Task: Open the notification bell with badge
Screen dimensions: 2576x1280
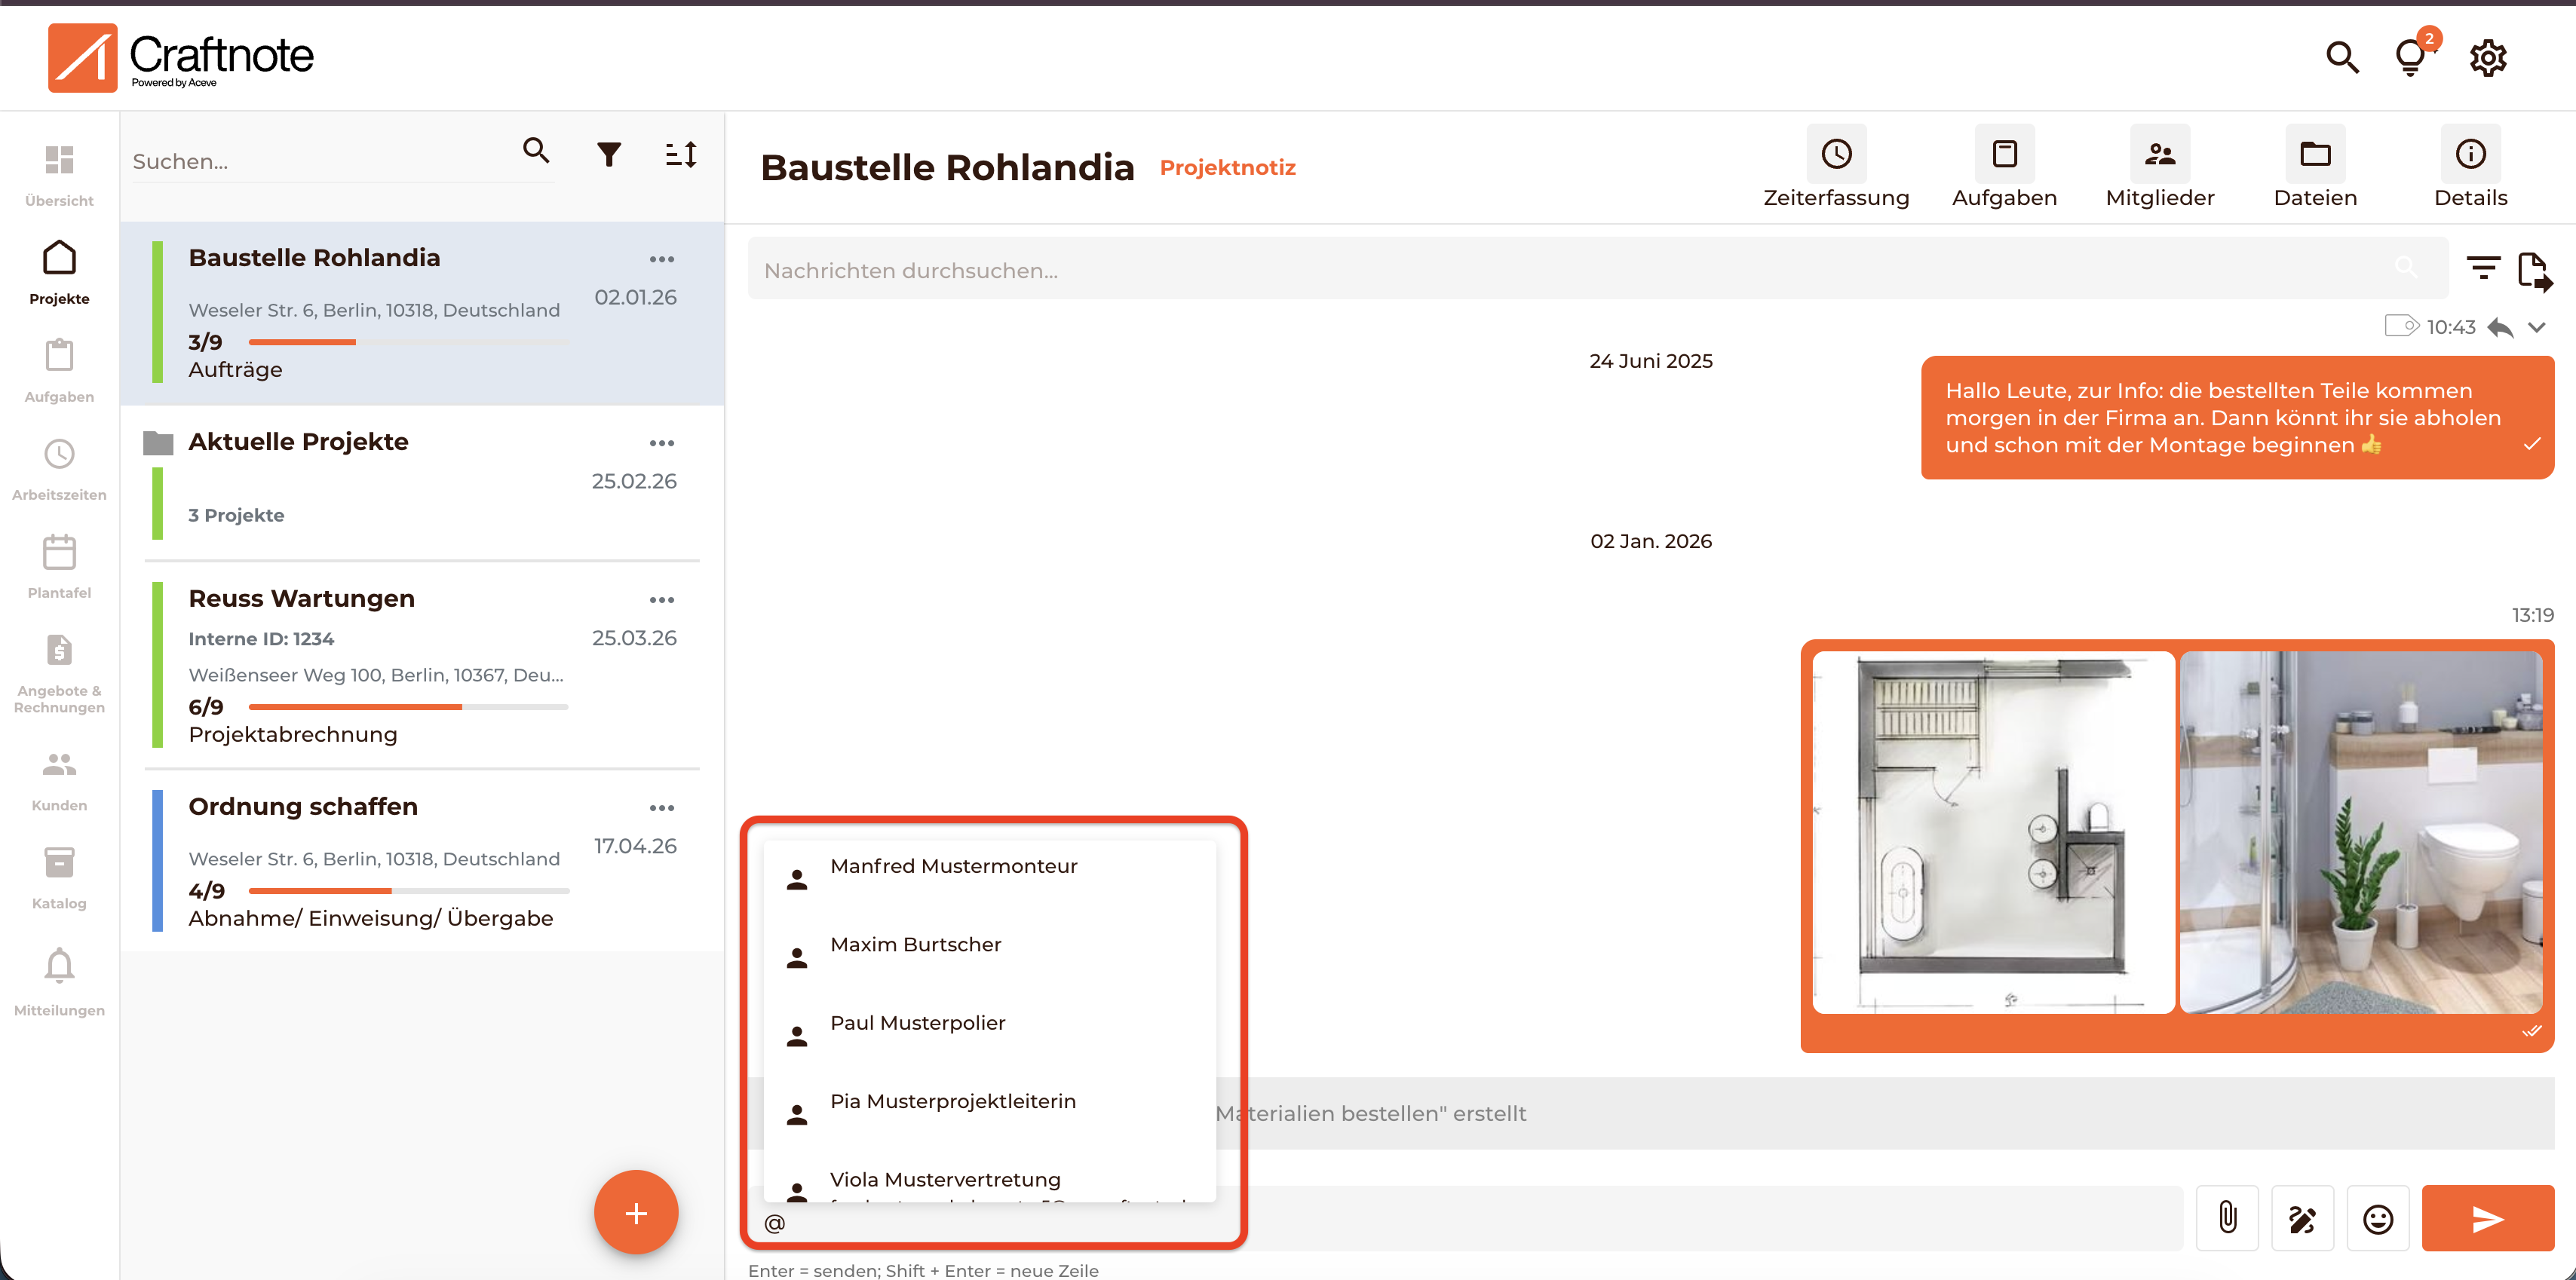Action: [x=2411, y=57]
